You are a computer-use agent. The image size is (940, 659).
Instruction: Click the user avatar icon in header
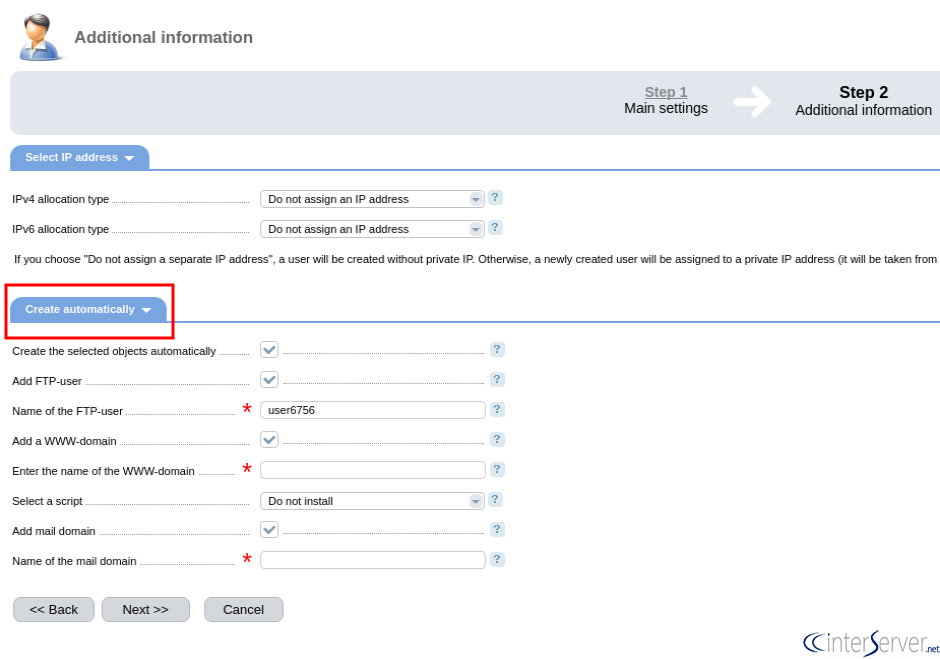click(40, 37)
